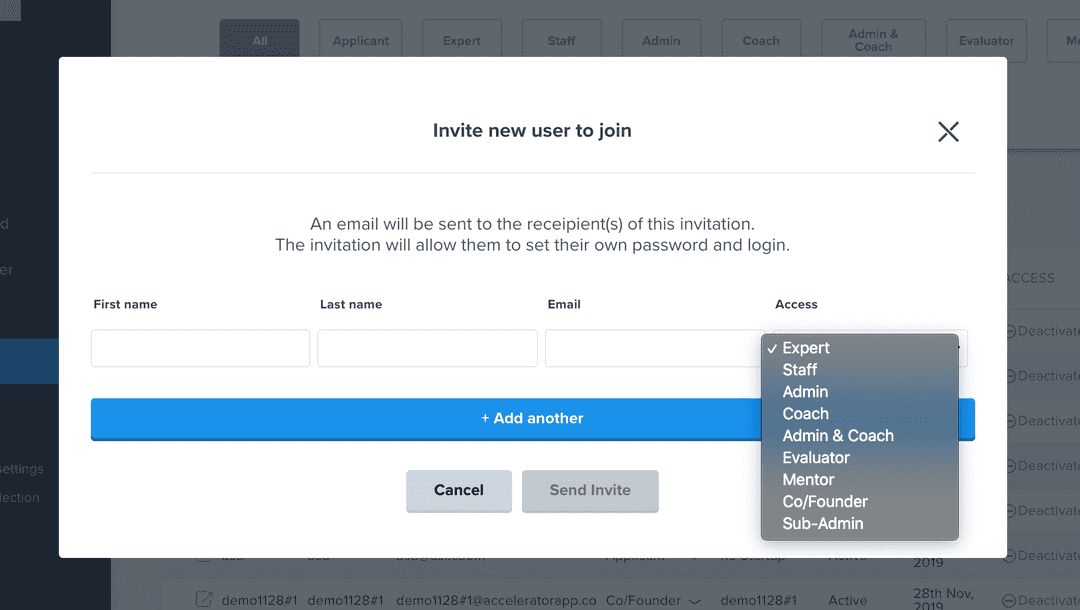
Task: Focus the Last name text box
Action: (x=427, y=349)
